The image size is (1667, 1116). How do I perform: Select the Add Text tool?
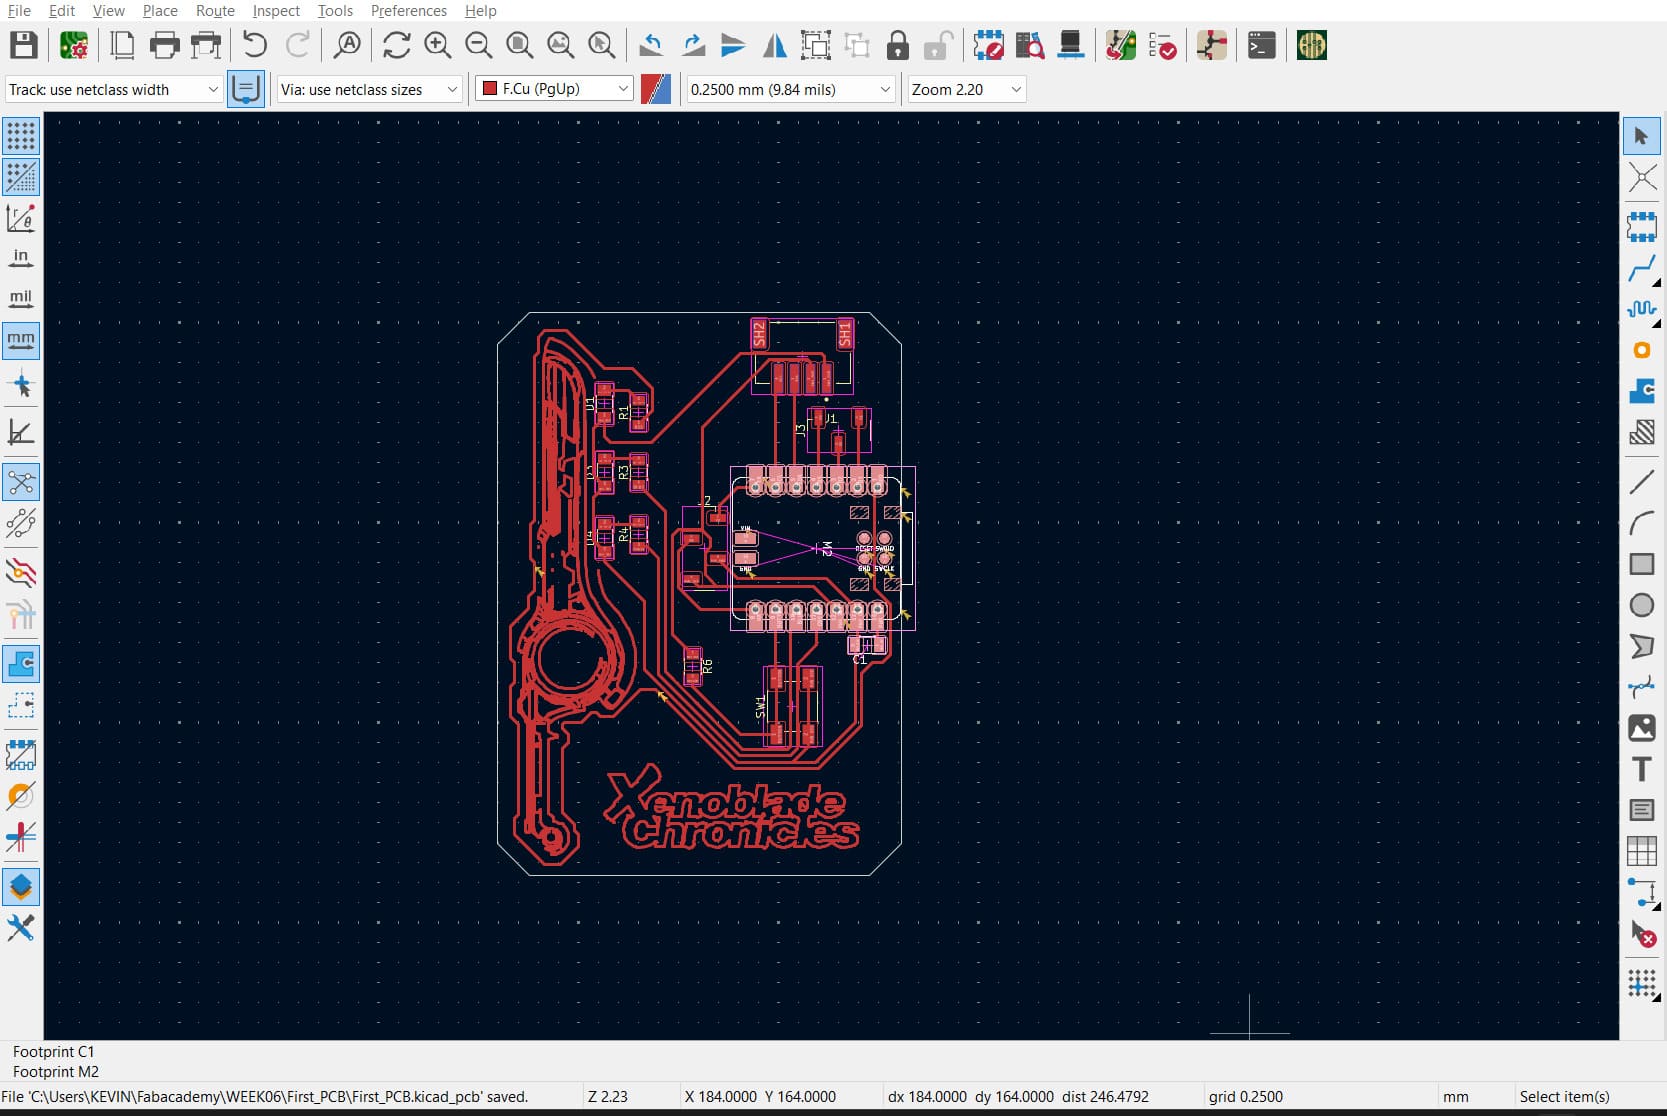tap(1641, 769)
